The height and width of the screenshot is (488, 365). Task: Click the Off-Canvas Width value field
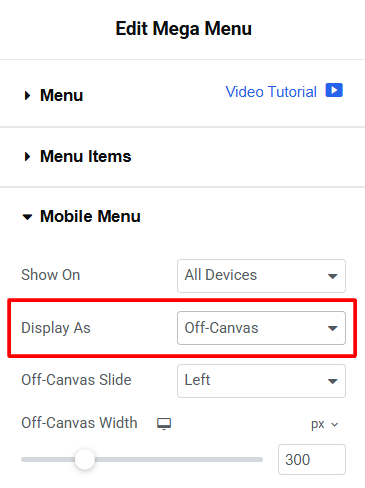pos(312,459)
